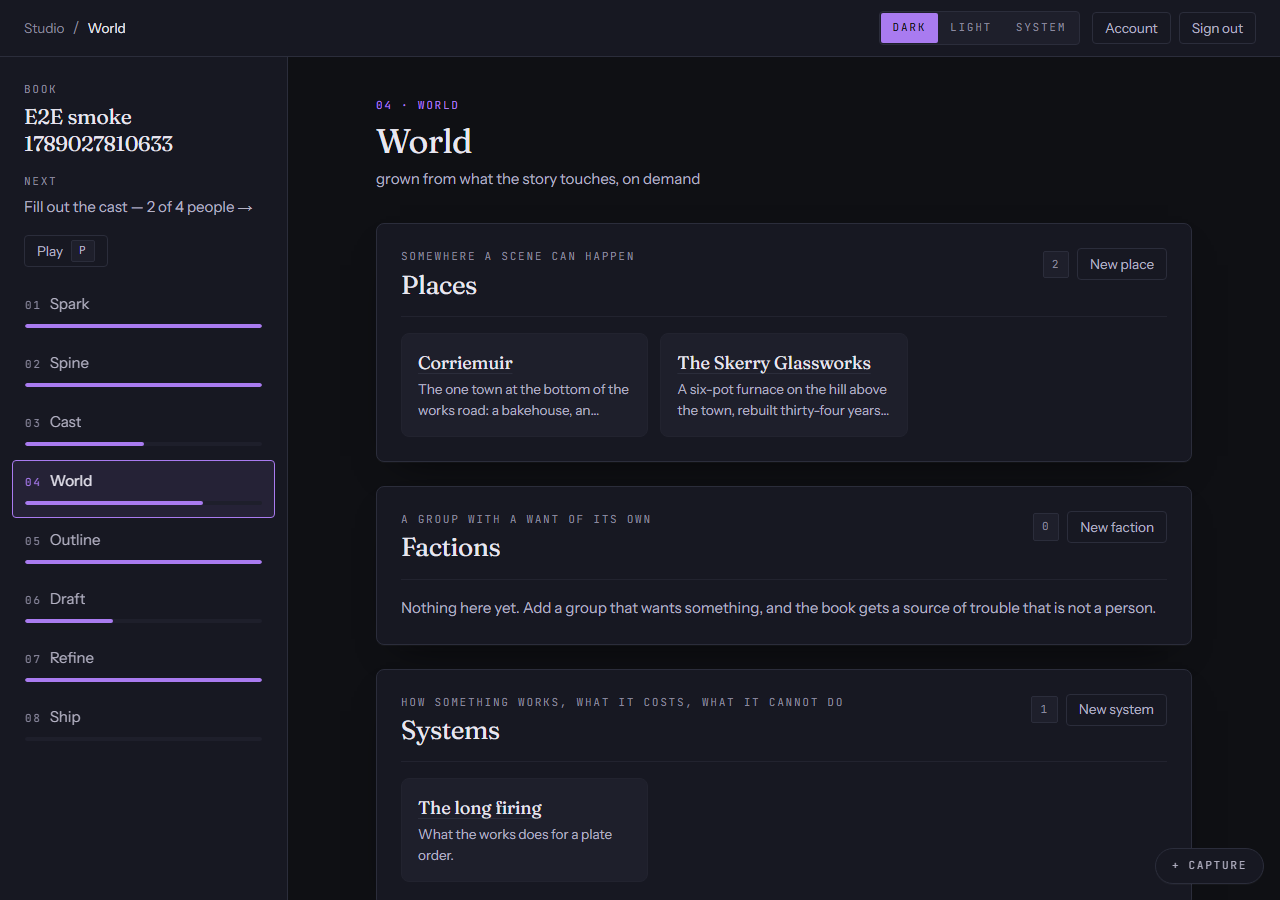Click the Systems count badge showing 1

[x=1044, y=709]
